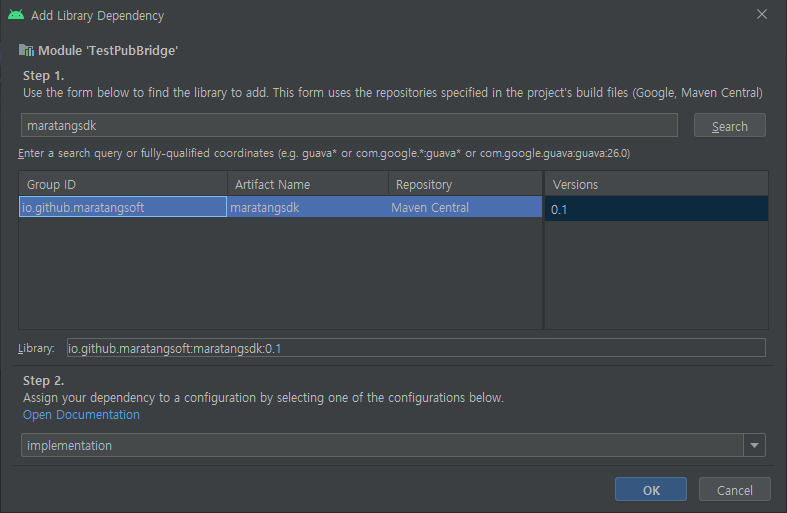Select the io.github.maratangsoft Group ID cell
This screenshot has height=513, width=787.
tap(123, 207)
